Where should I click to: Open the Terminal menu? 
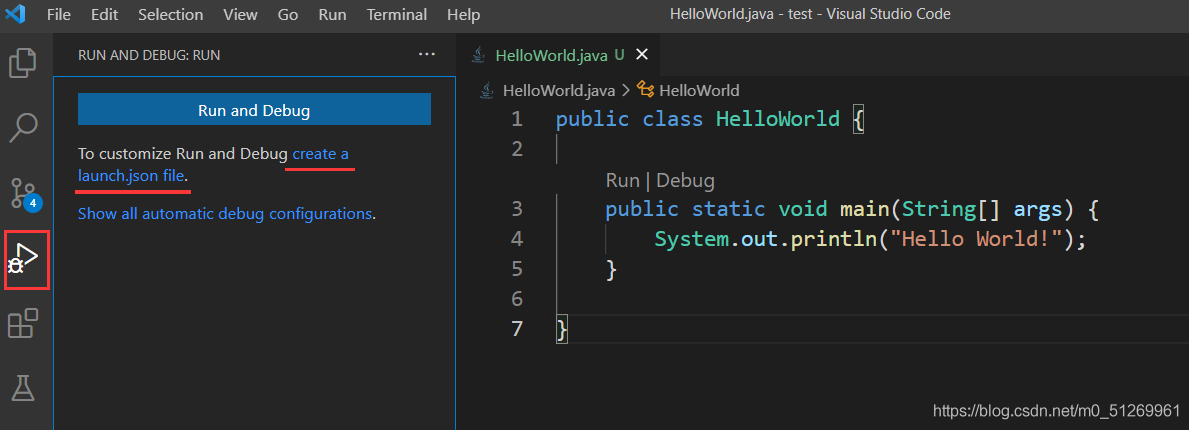[397, 14]
